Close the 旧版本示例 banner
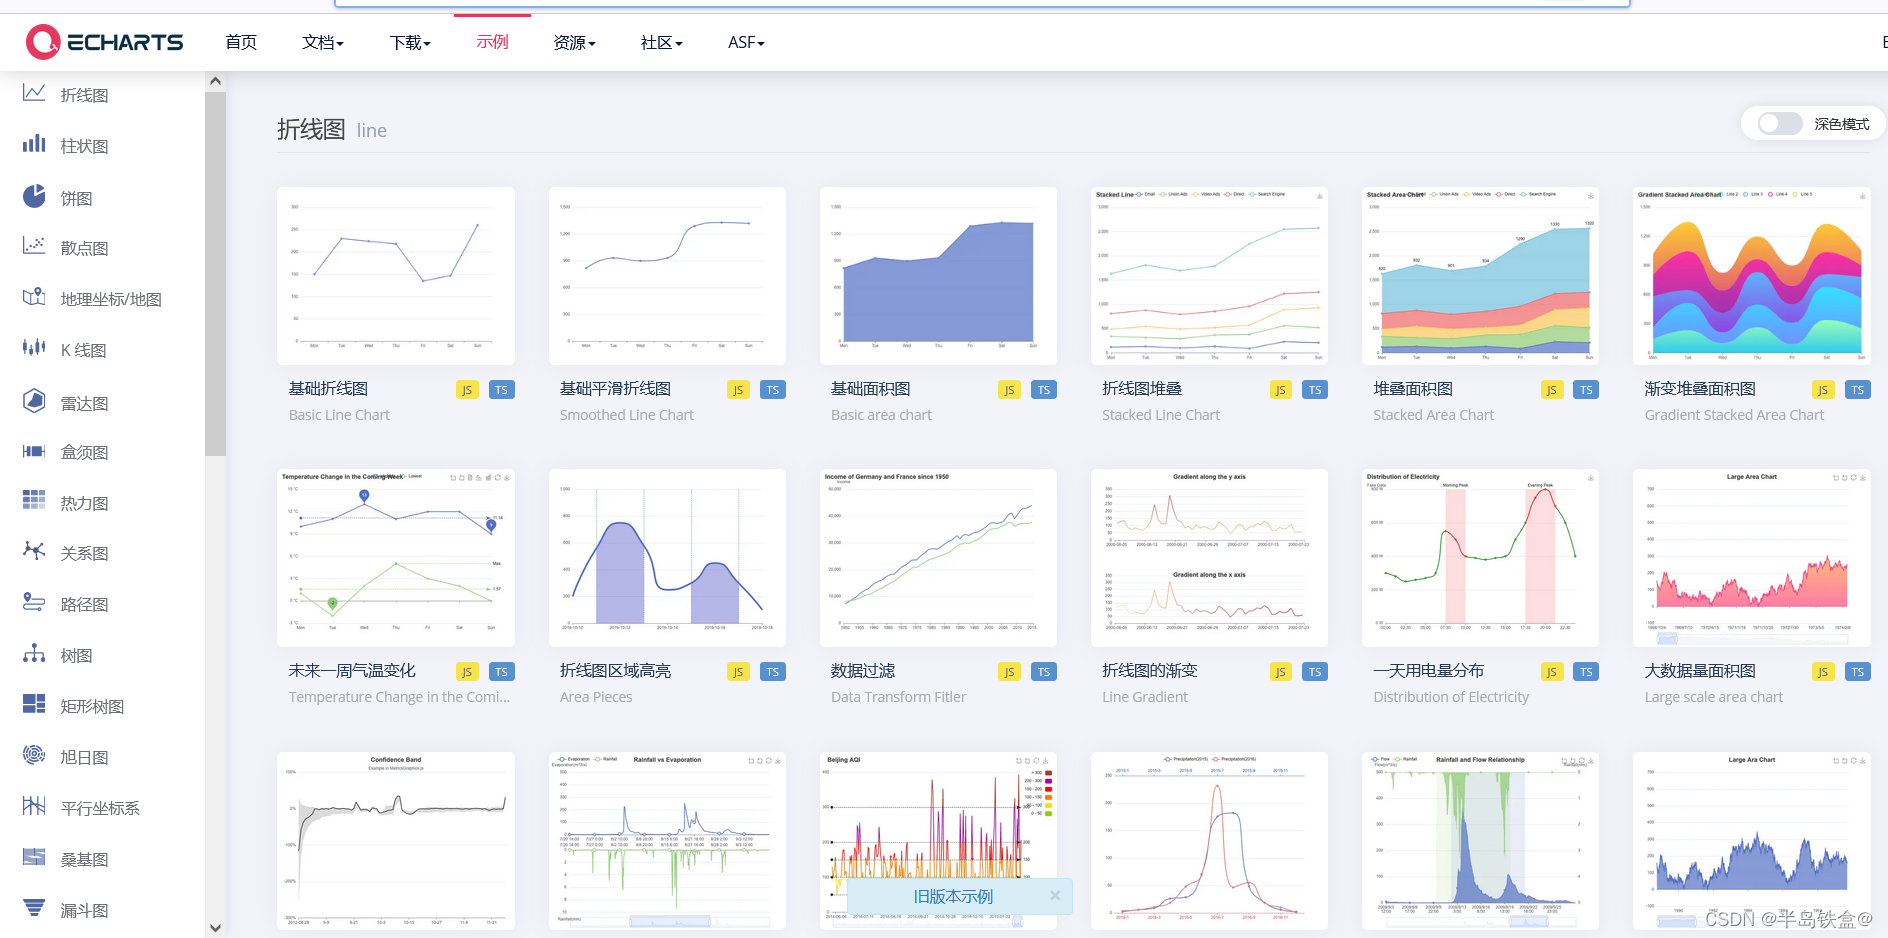This screenshot has height=938, width=1888. coord(1055,896)
